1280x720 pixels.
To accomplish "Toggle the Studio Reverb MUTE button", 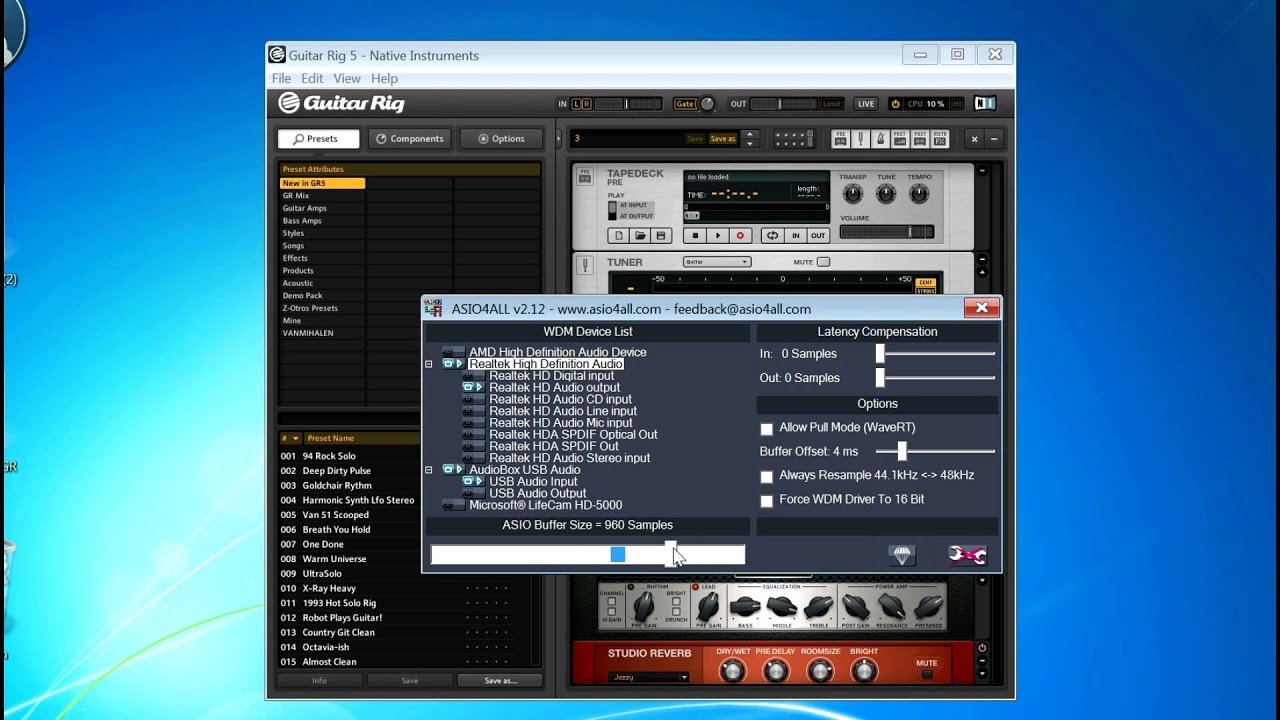I will (927, 674).
